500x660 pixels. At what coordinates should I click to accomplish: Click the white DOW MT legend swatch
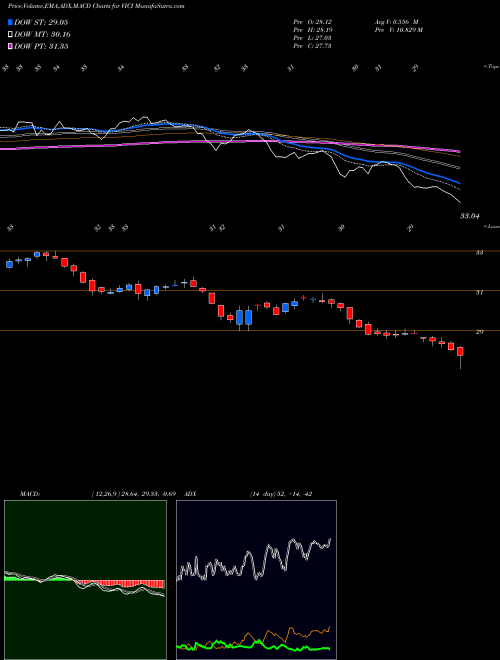(10, 34)
